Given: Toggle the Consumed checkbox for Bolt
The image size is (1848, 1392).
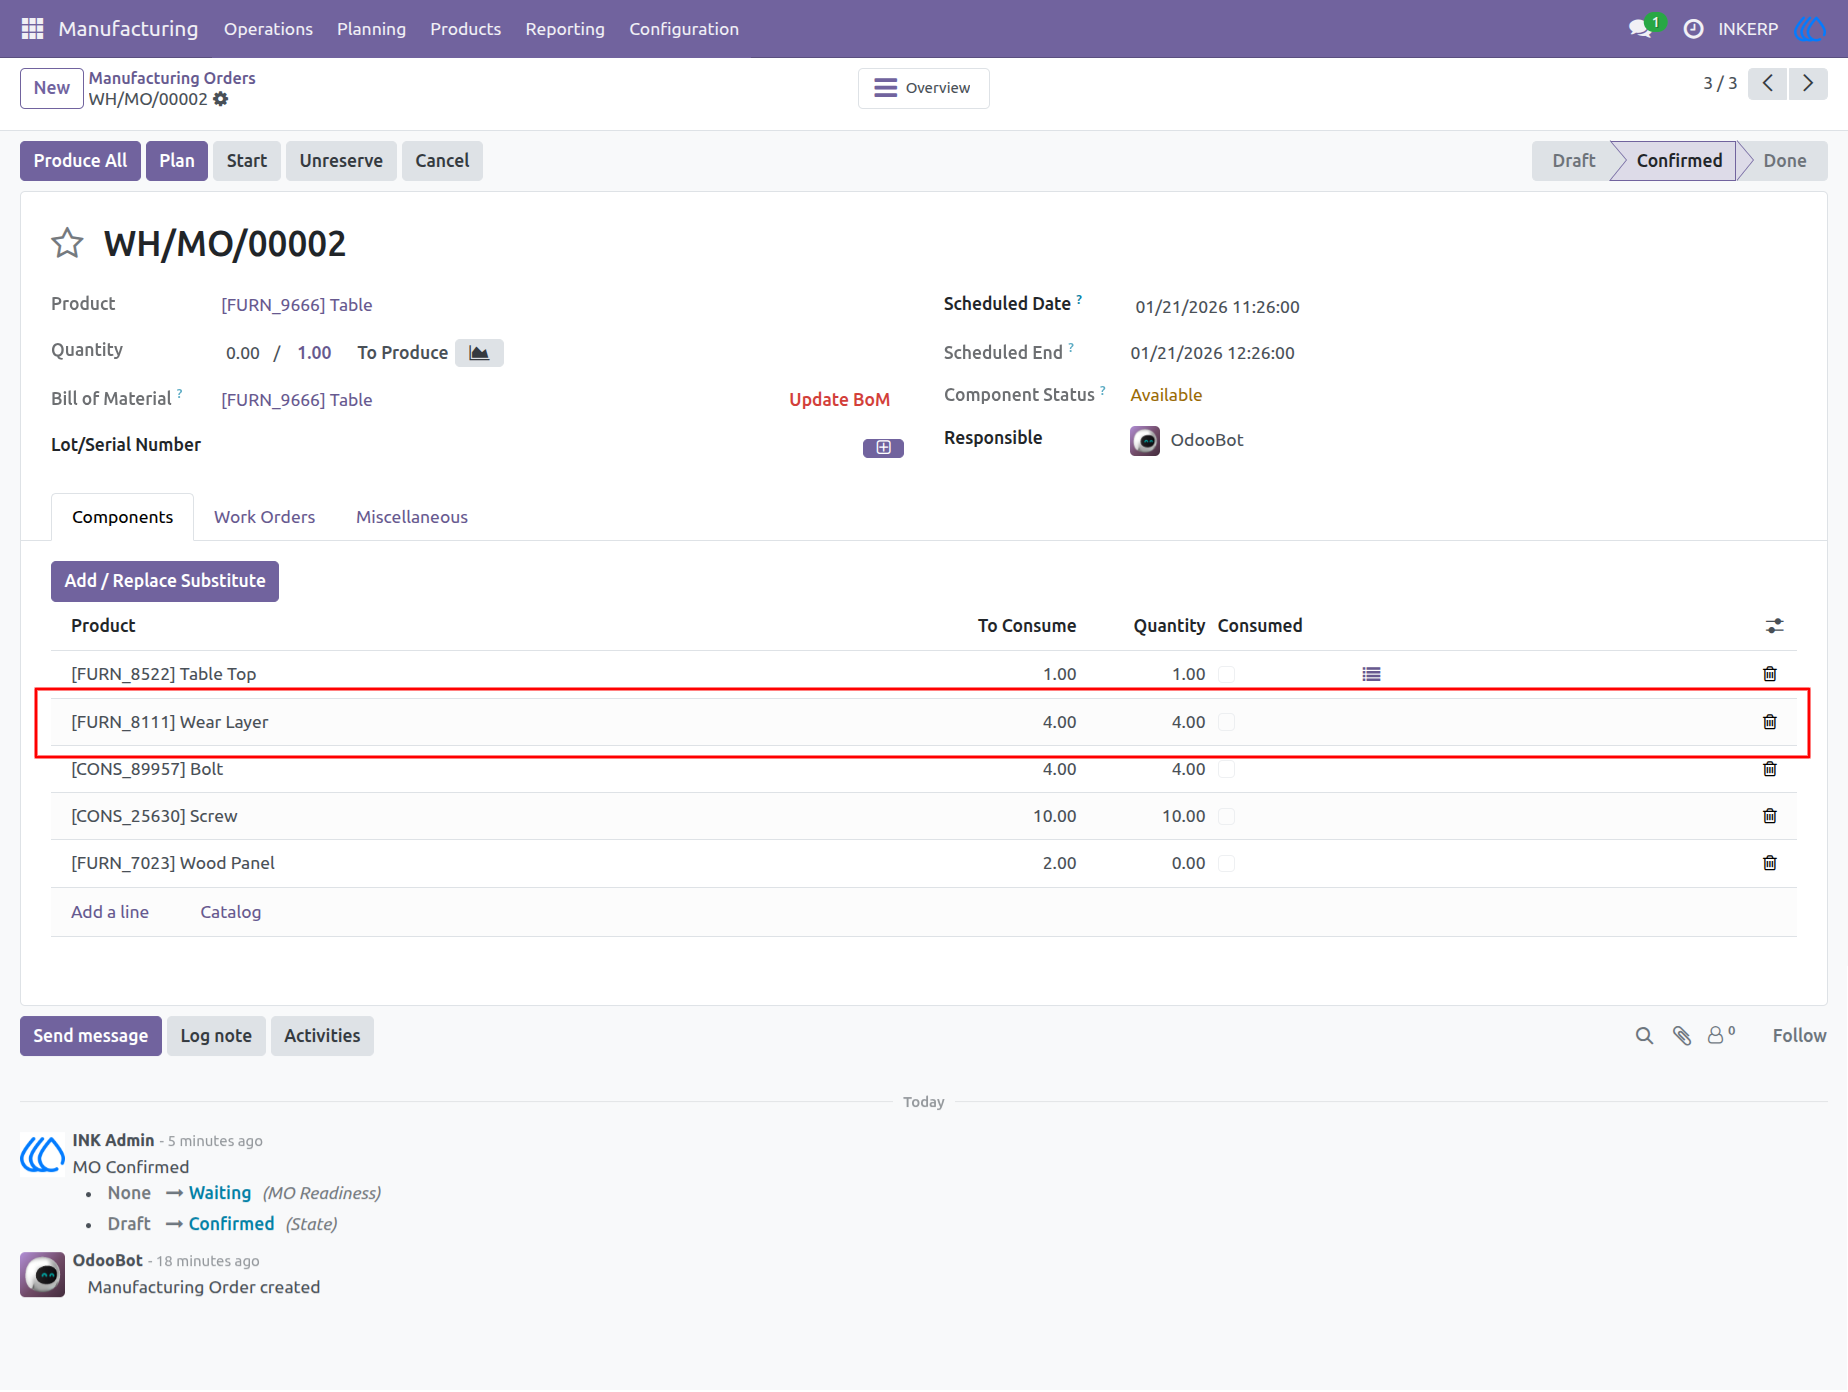Looking at the screenshot, I should click(1227, 769).
